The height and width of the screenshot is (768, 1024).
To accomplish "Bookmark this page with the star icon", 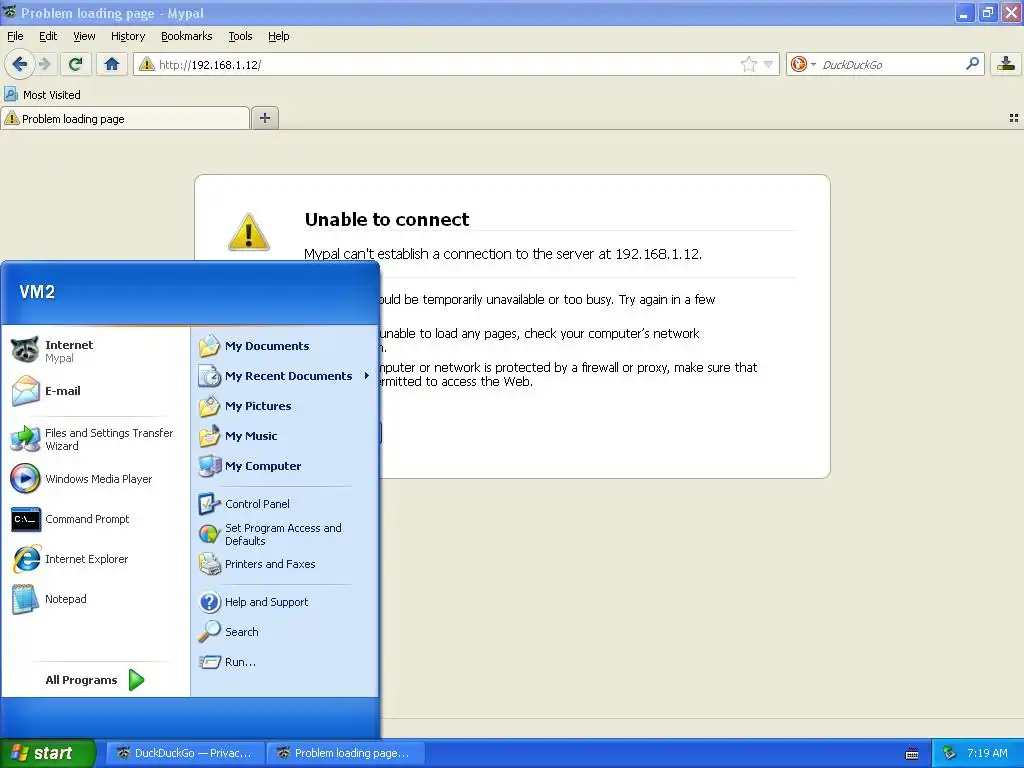I will coord(748,64).
